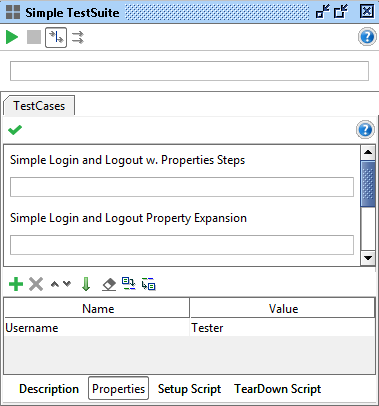
Task: Stop the running TestSuite
Action: point(34,37)
